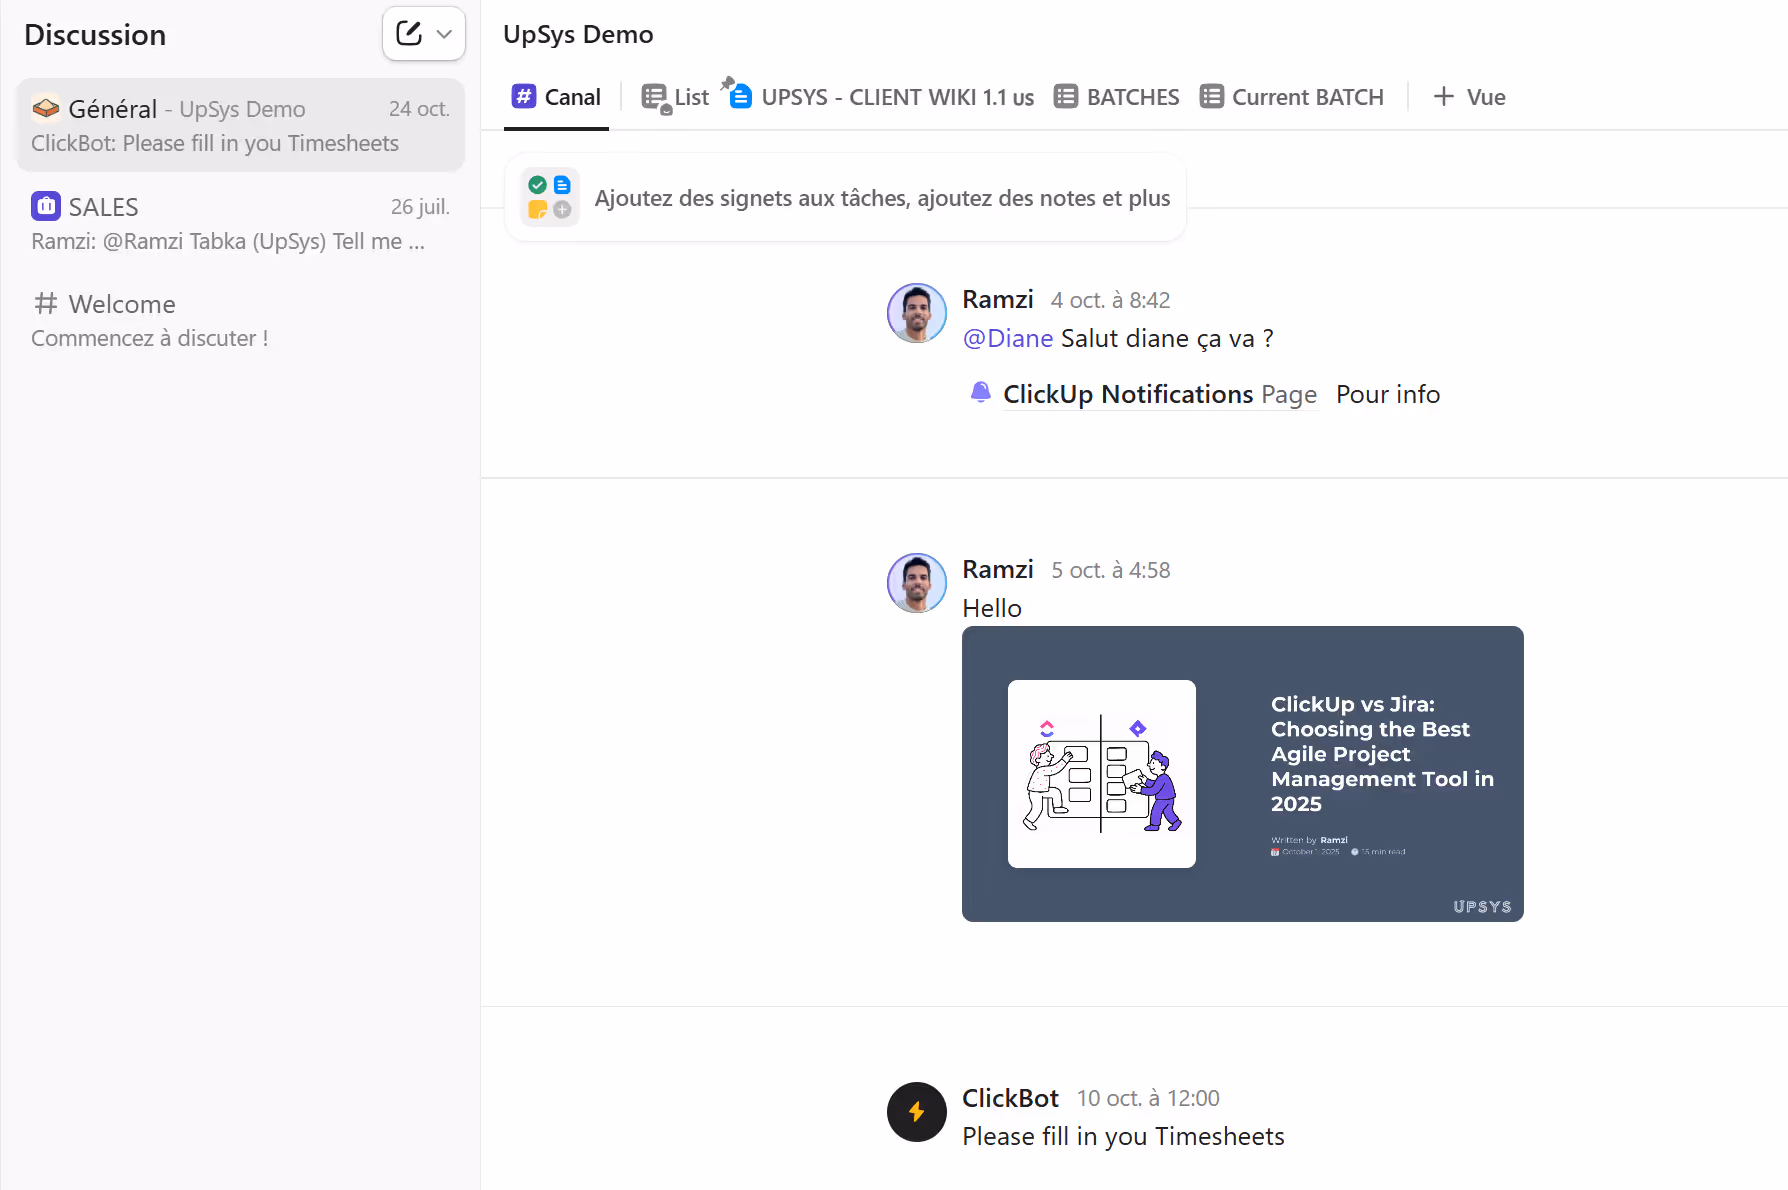This screenshot has width=1788, height=1190.
Task: Click the List view icon in the tab bar
Action: [655, 96]
